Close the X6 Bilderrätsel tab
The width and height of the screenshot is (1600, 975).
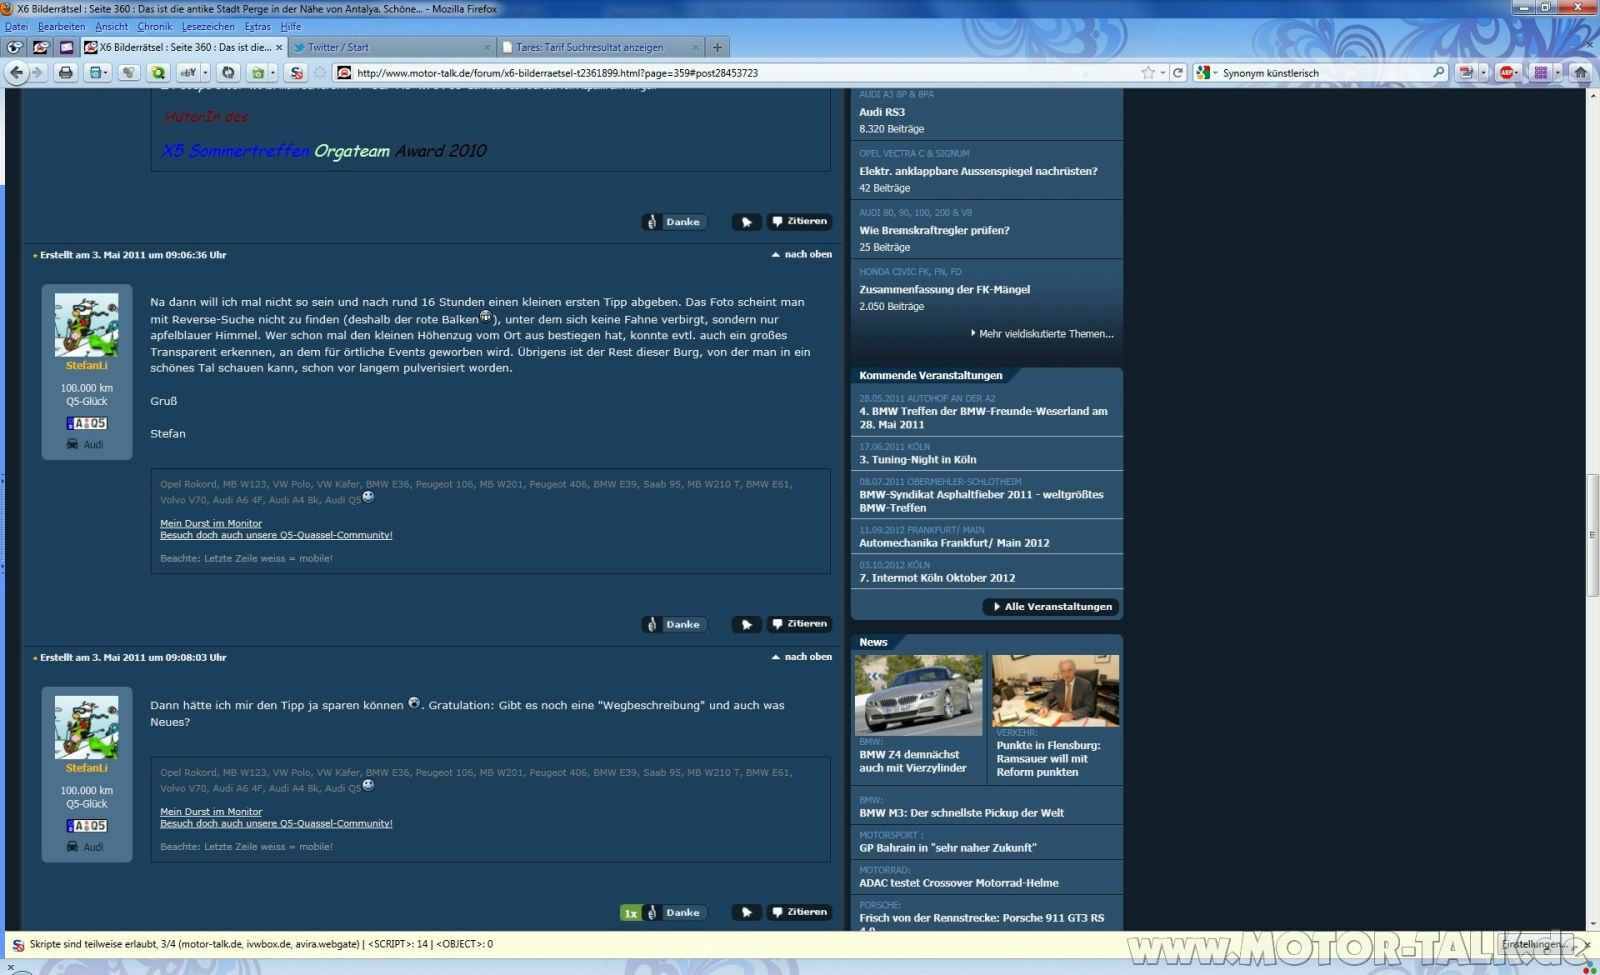(x=279, y=47)
